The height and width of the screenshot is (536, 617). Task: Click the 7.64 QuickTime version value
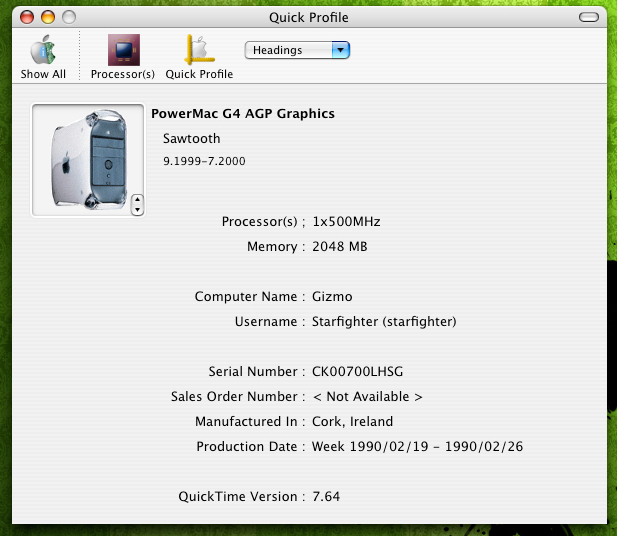pyautogui.click(x=326, y=497)
